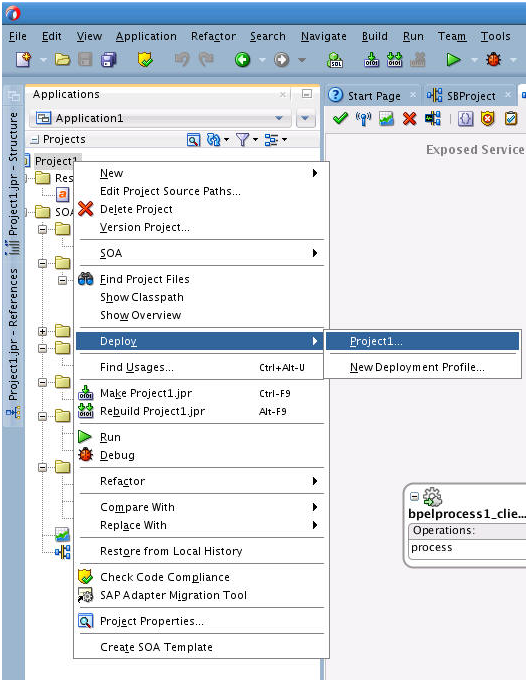Click the Debug ladybug toolbar icon
Screen dimensions: 528x682
pyautogui.click(x=494, y=59)
